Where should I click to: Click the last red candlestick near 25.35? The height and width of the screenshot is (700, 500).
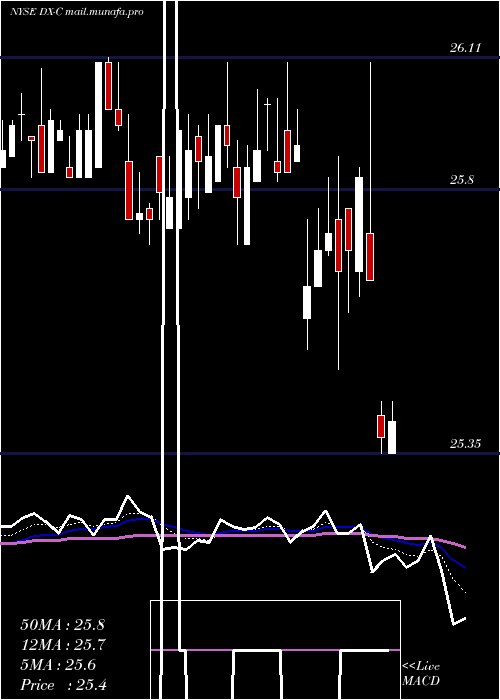coord(381,426)
